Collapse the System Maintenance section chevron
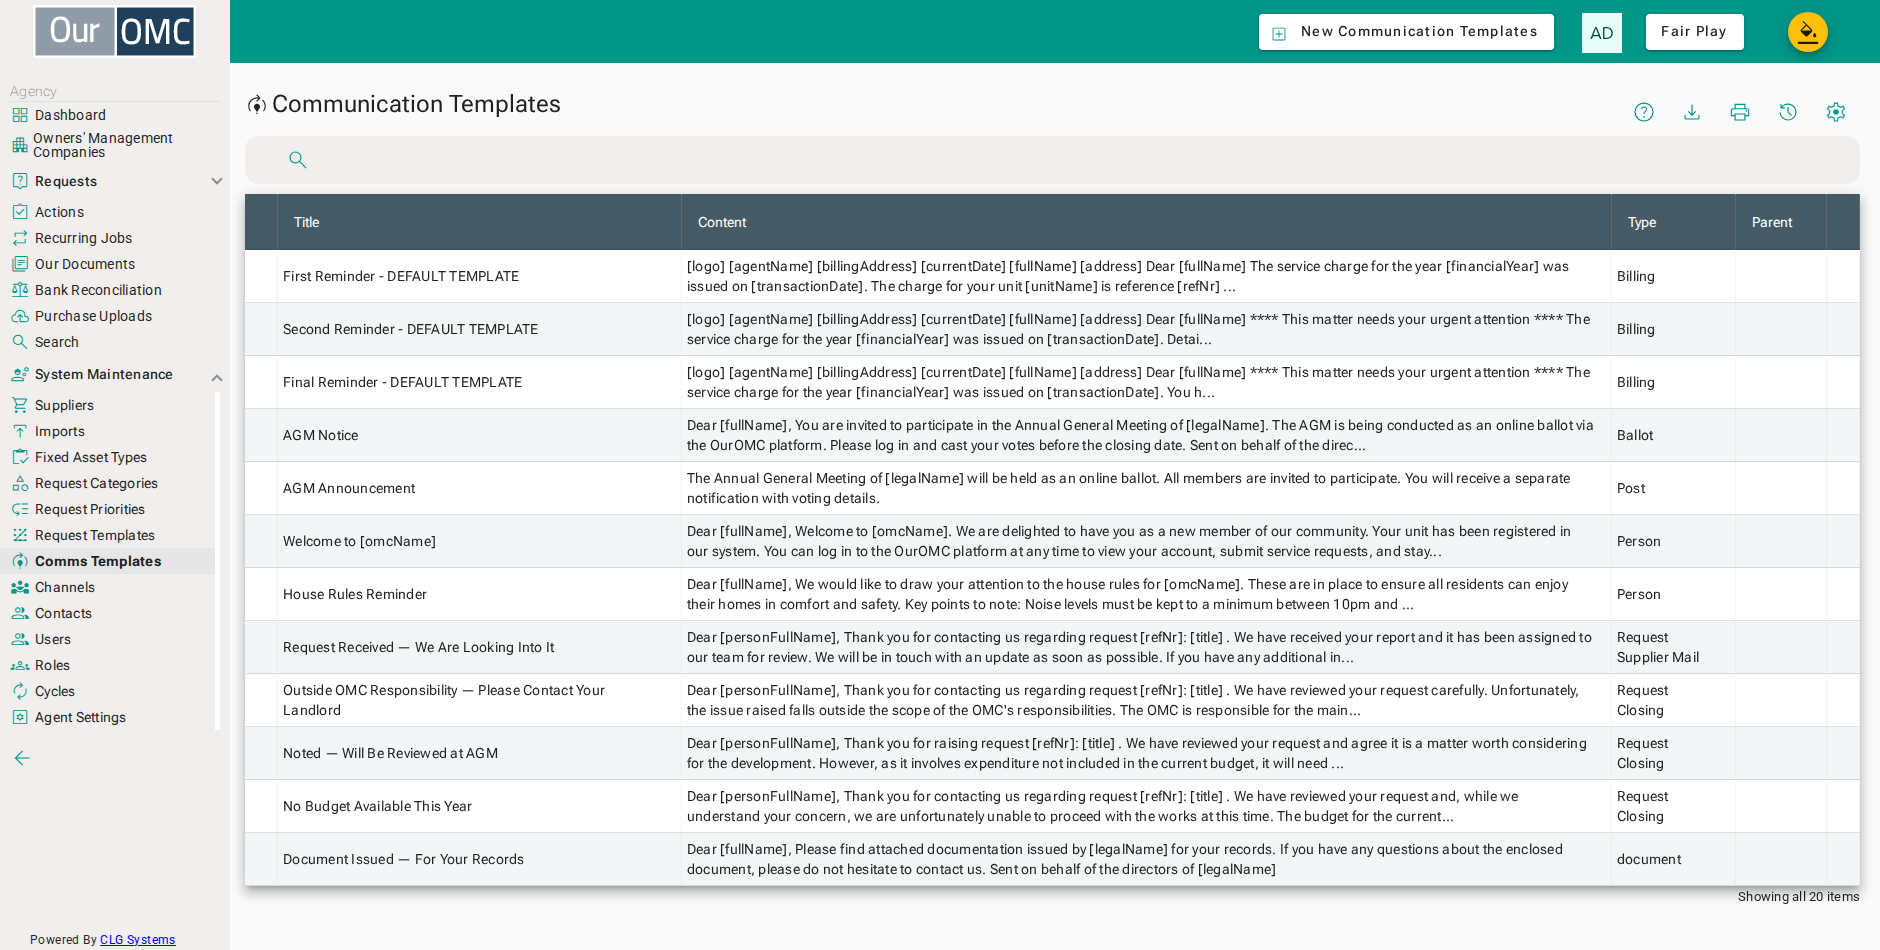Viewport: 1880px width, 950px height. [x=217, y=377]
